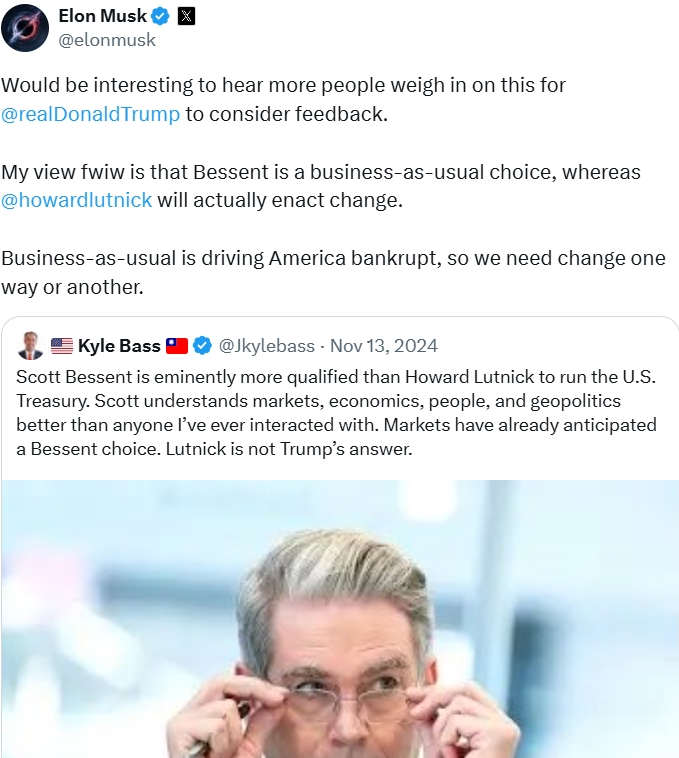This screenshot has width=679, height=758.
Task: Click Elon Musk's blue verified badge
Action: 160,16
